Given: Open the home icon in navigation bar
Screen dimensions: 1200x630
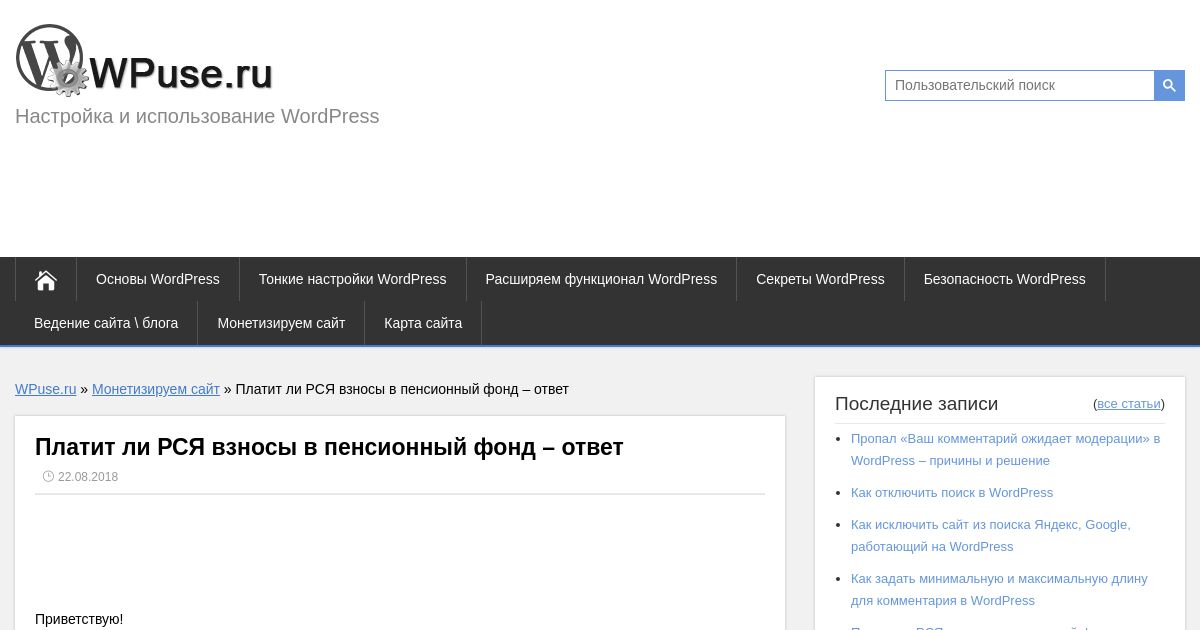Looking at the screenshot, I should tap(46, 280).
